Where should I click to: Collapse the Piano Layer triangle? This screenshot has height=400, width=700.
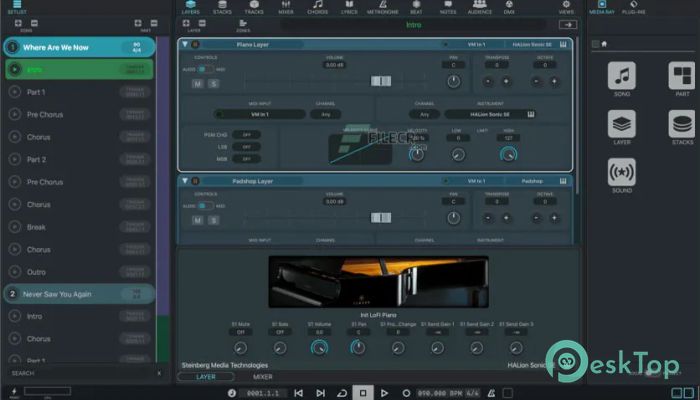pos(185,45)
